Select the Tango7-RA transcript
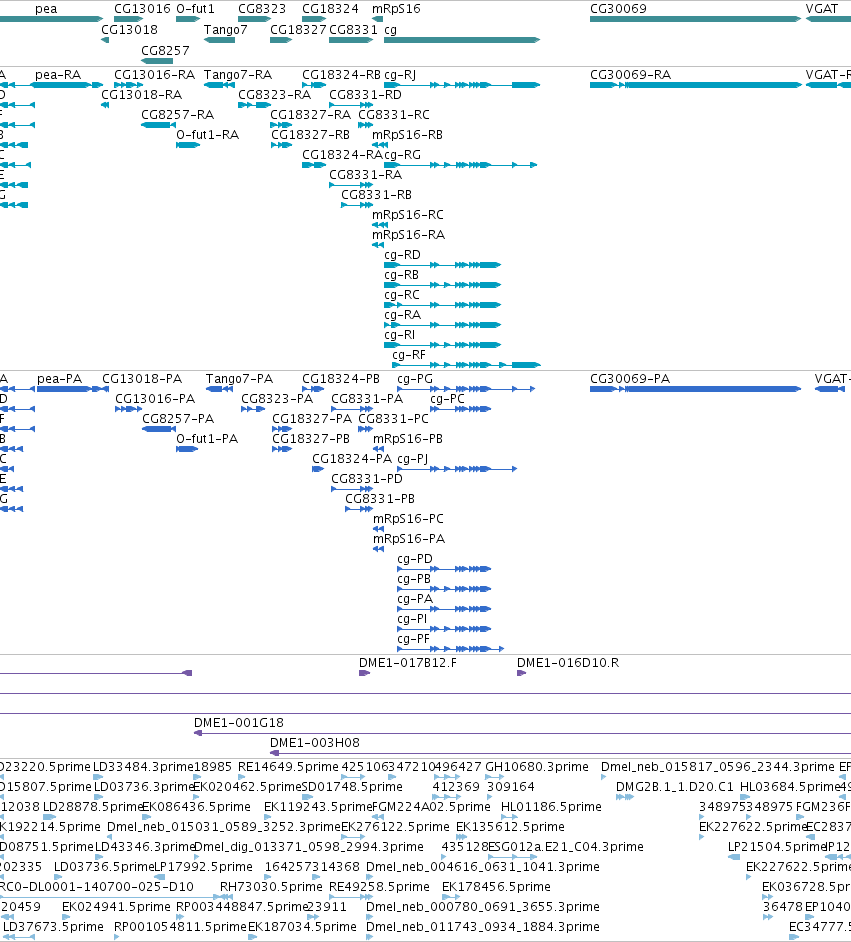Viewport: 851px width, 942px height. pyautogui.click(x=219, y=85)
